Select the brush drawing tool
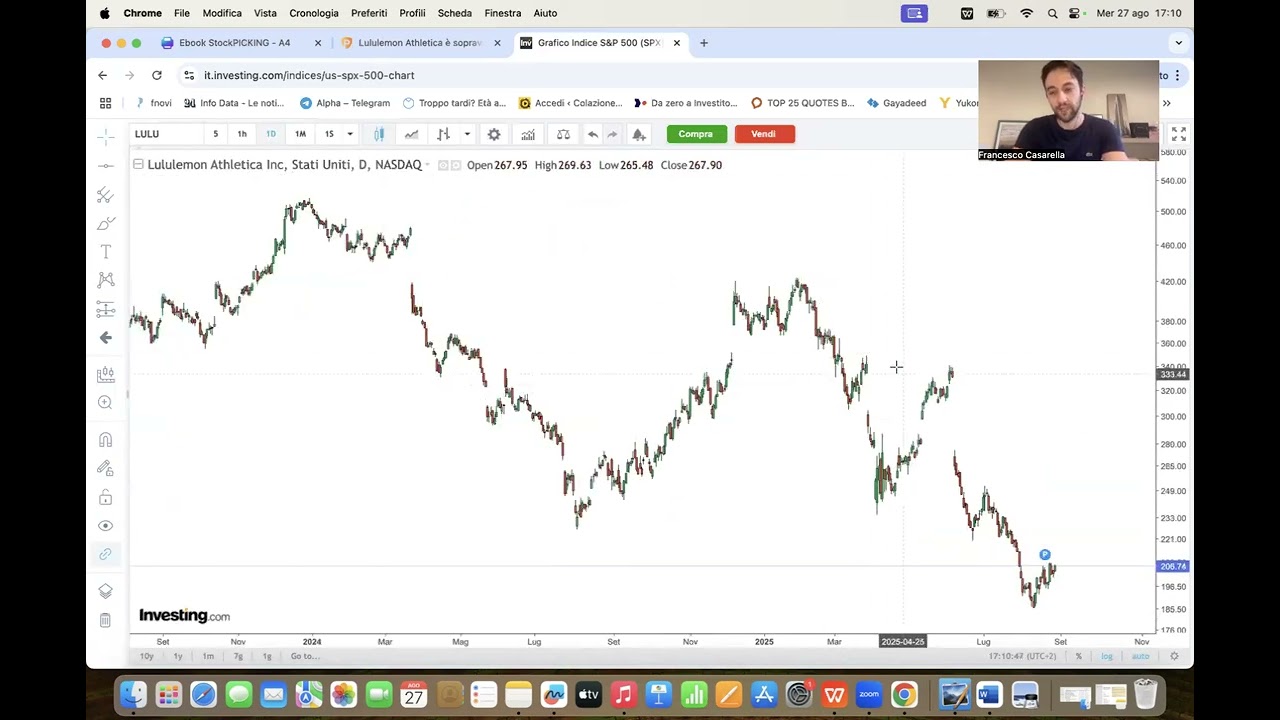1280x720 pixels. pyautogui.click(x=105, y=223)
